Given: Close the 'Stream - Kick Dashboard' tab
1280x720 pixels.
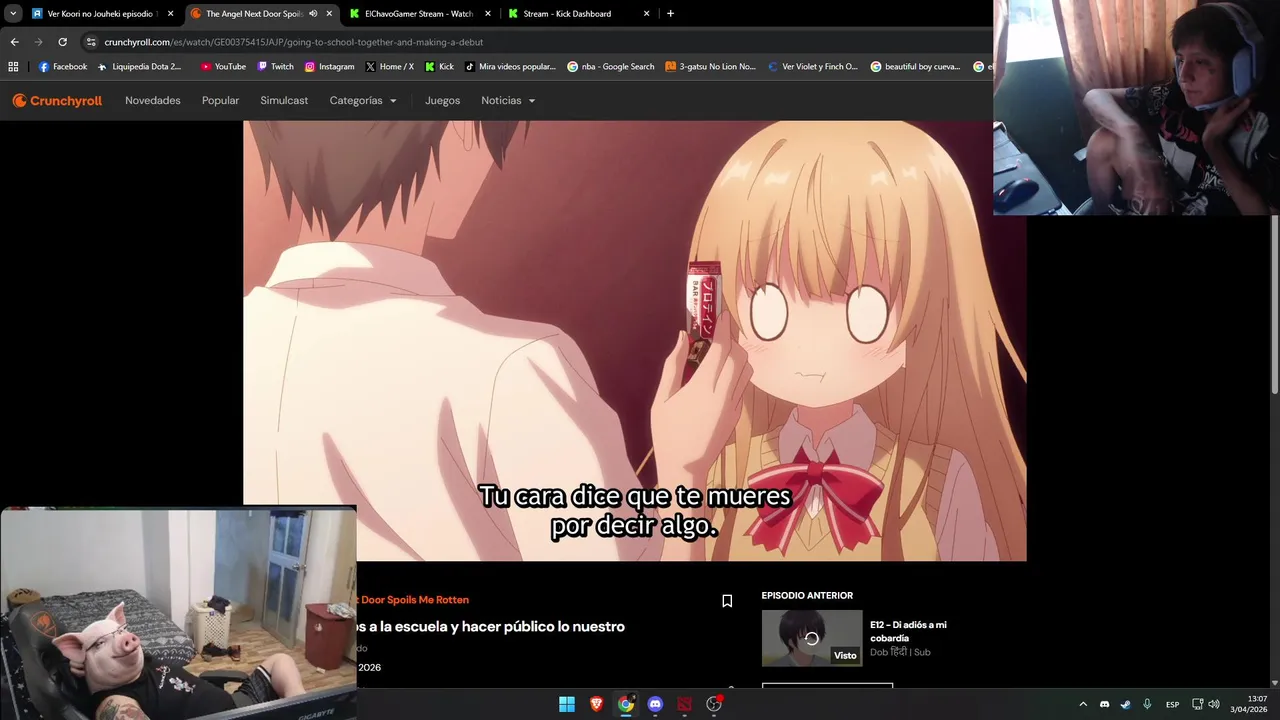Looking at the screenshot, I should [646, 14].
